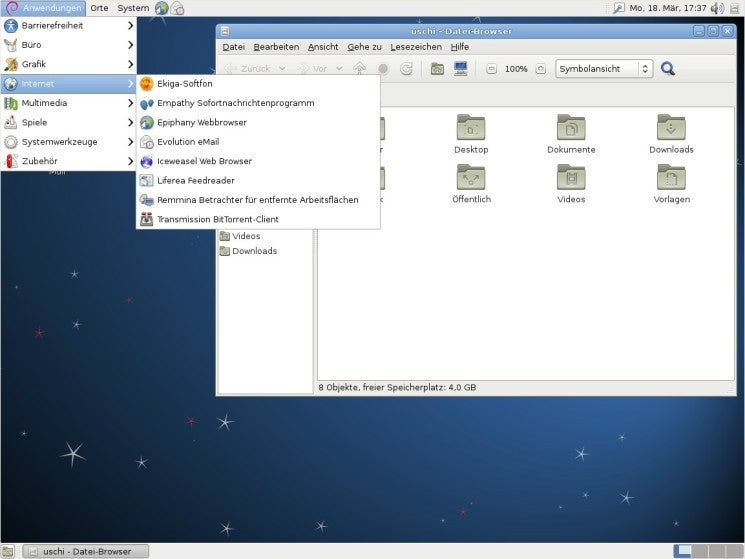745x559 pixels.
Task: Click the first workspace in switcher
Action: point(683,551)
